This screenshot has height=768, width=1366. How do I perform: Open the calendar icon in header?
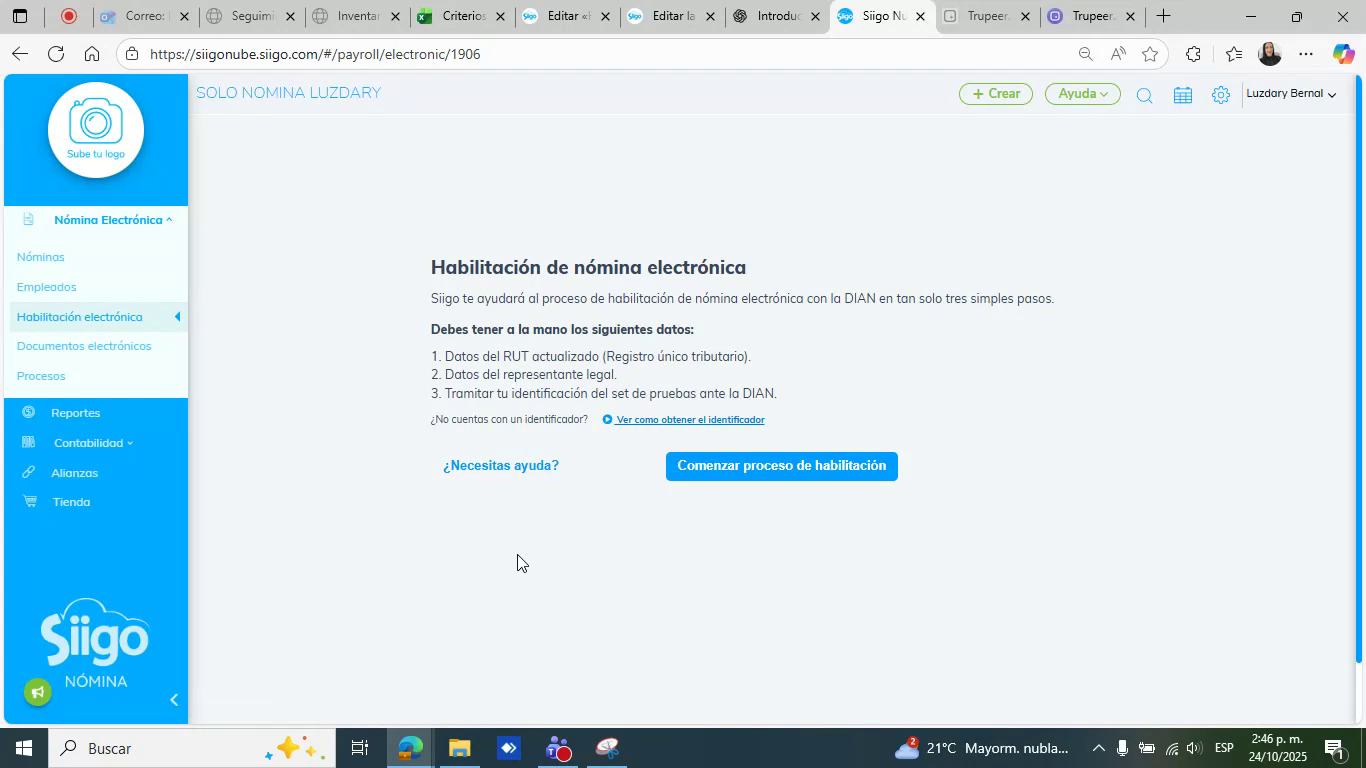click(x=1182, y=95)
